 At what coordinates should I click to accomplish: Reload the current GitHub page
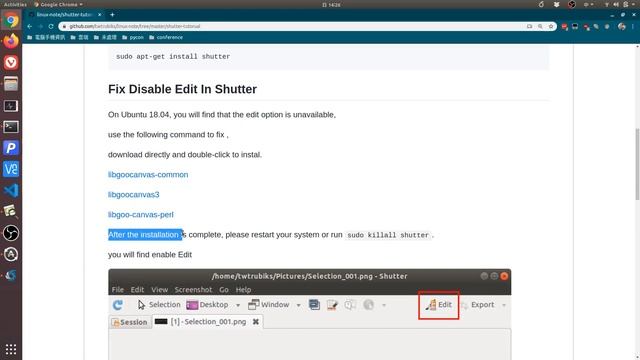click(x=51, y=26)
